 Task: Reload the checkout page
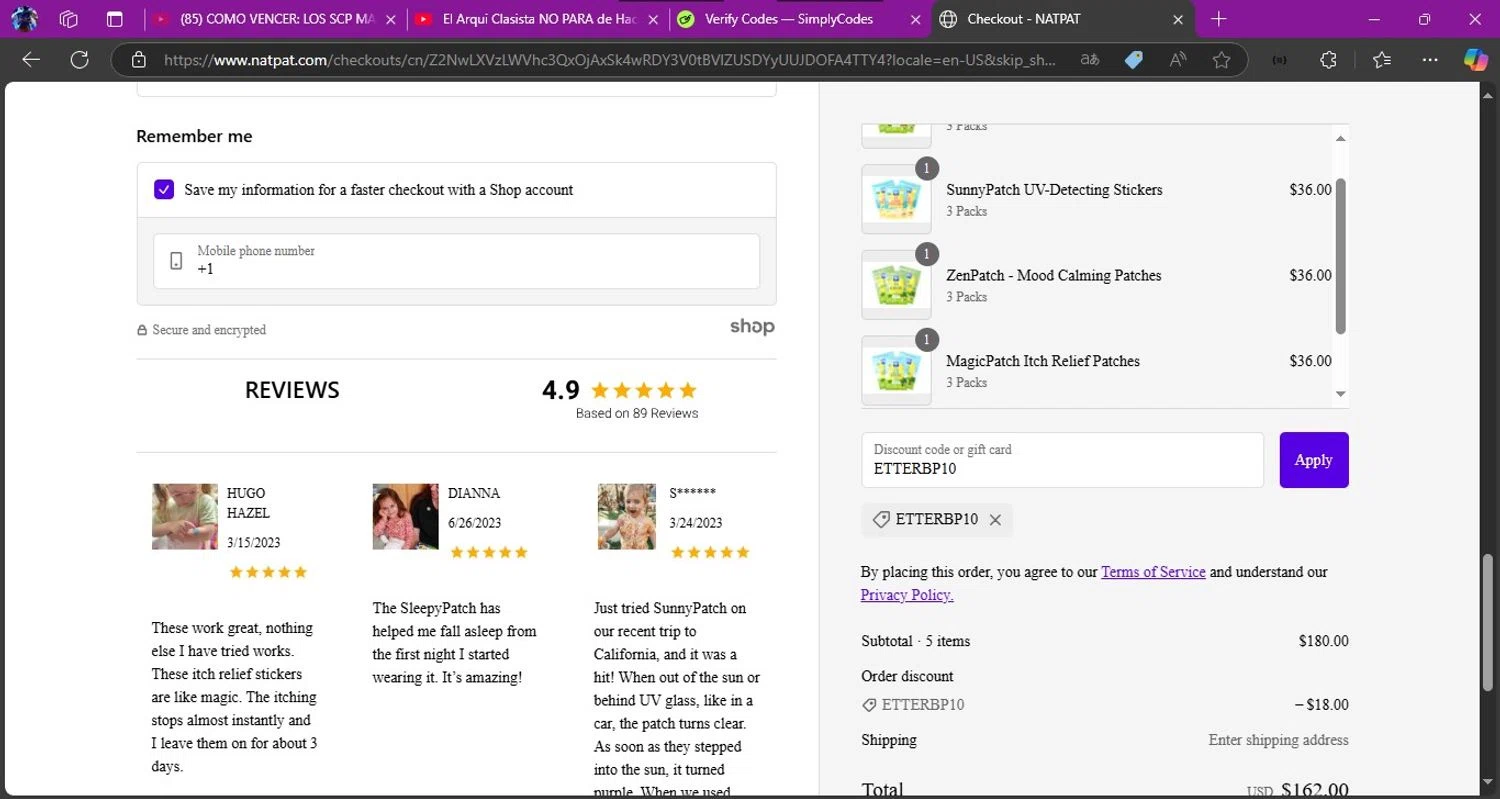[79, 60]
